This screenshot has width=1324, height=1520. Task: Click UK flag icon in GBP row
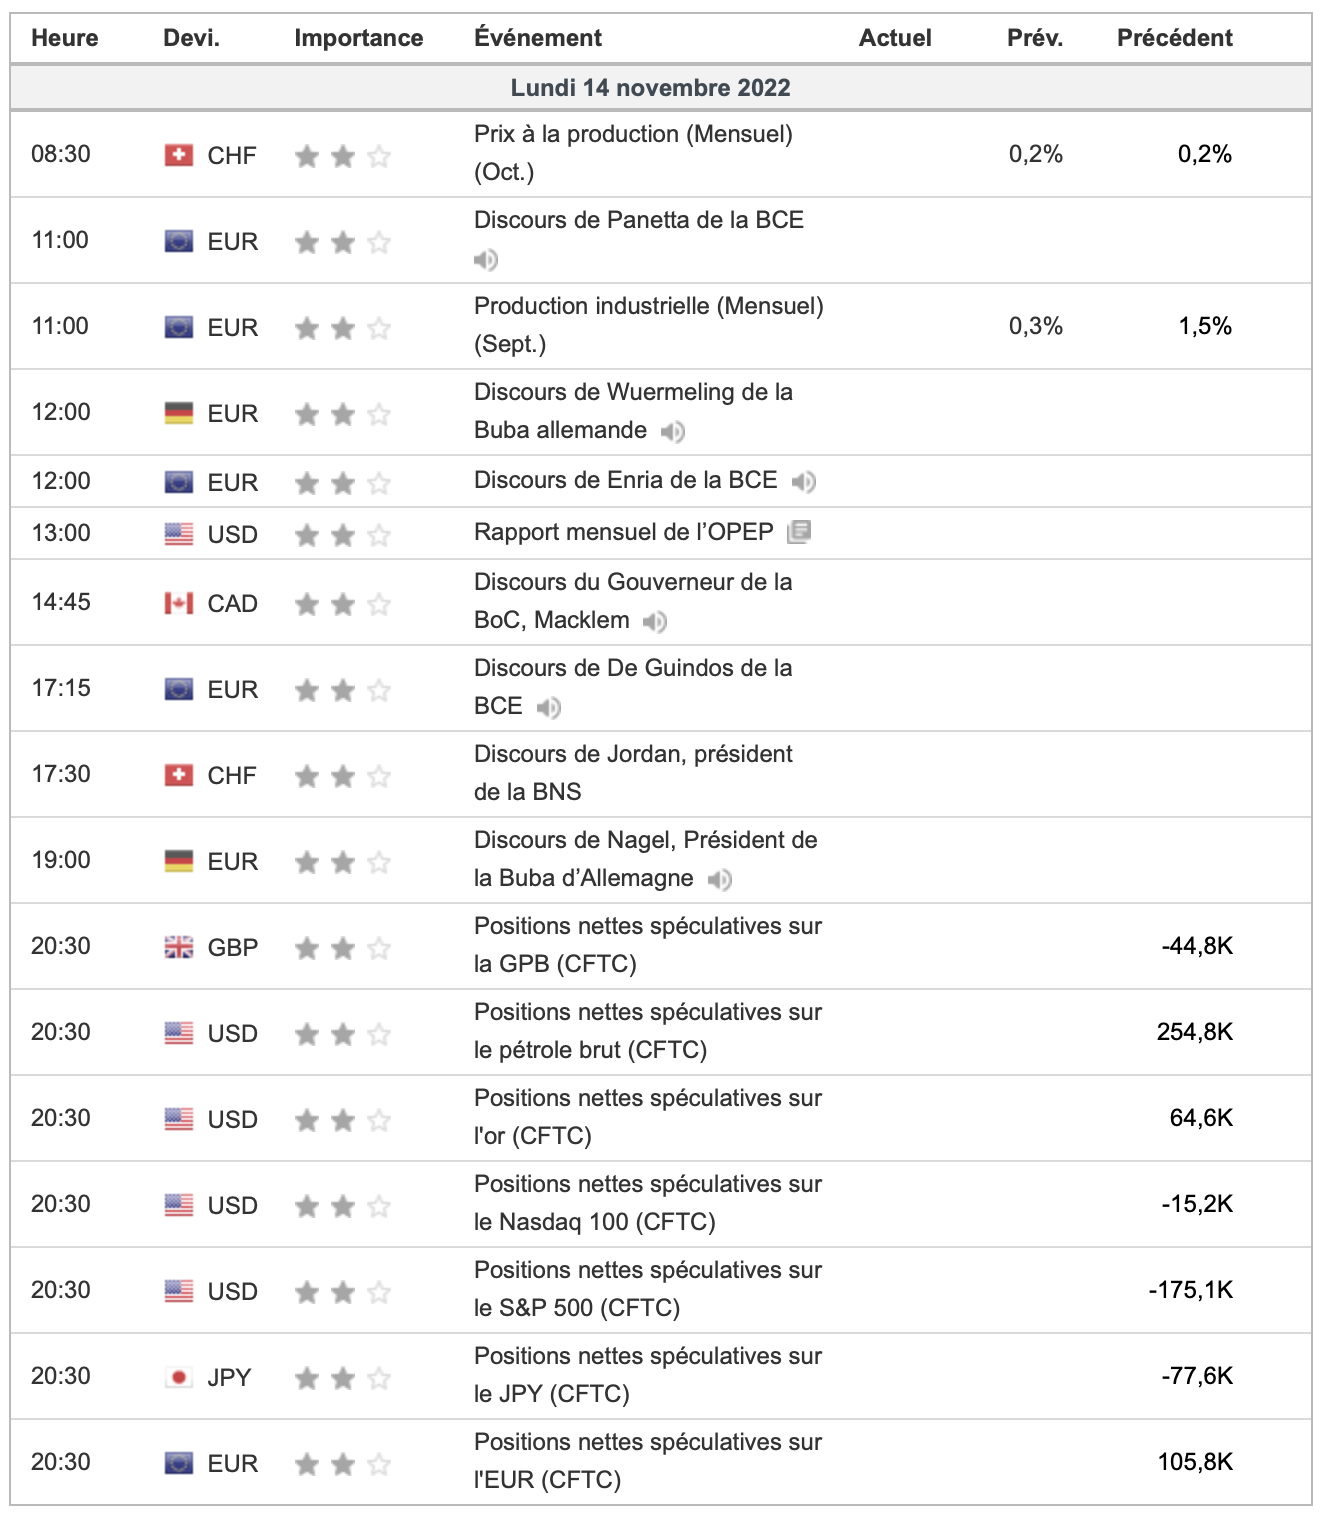[179, 947]
